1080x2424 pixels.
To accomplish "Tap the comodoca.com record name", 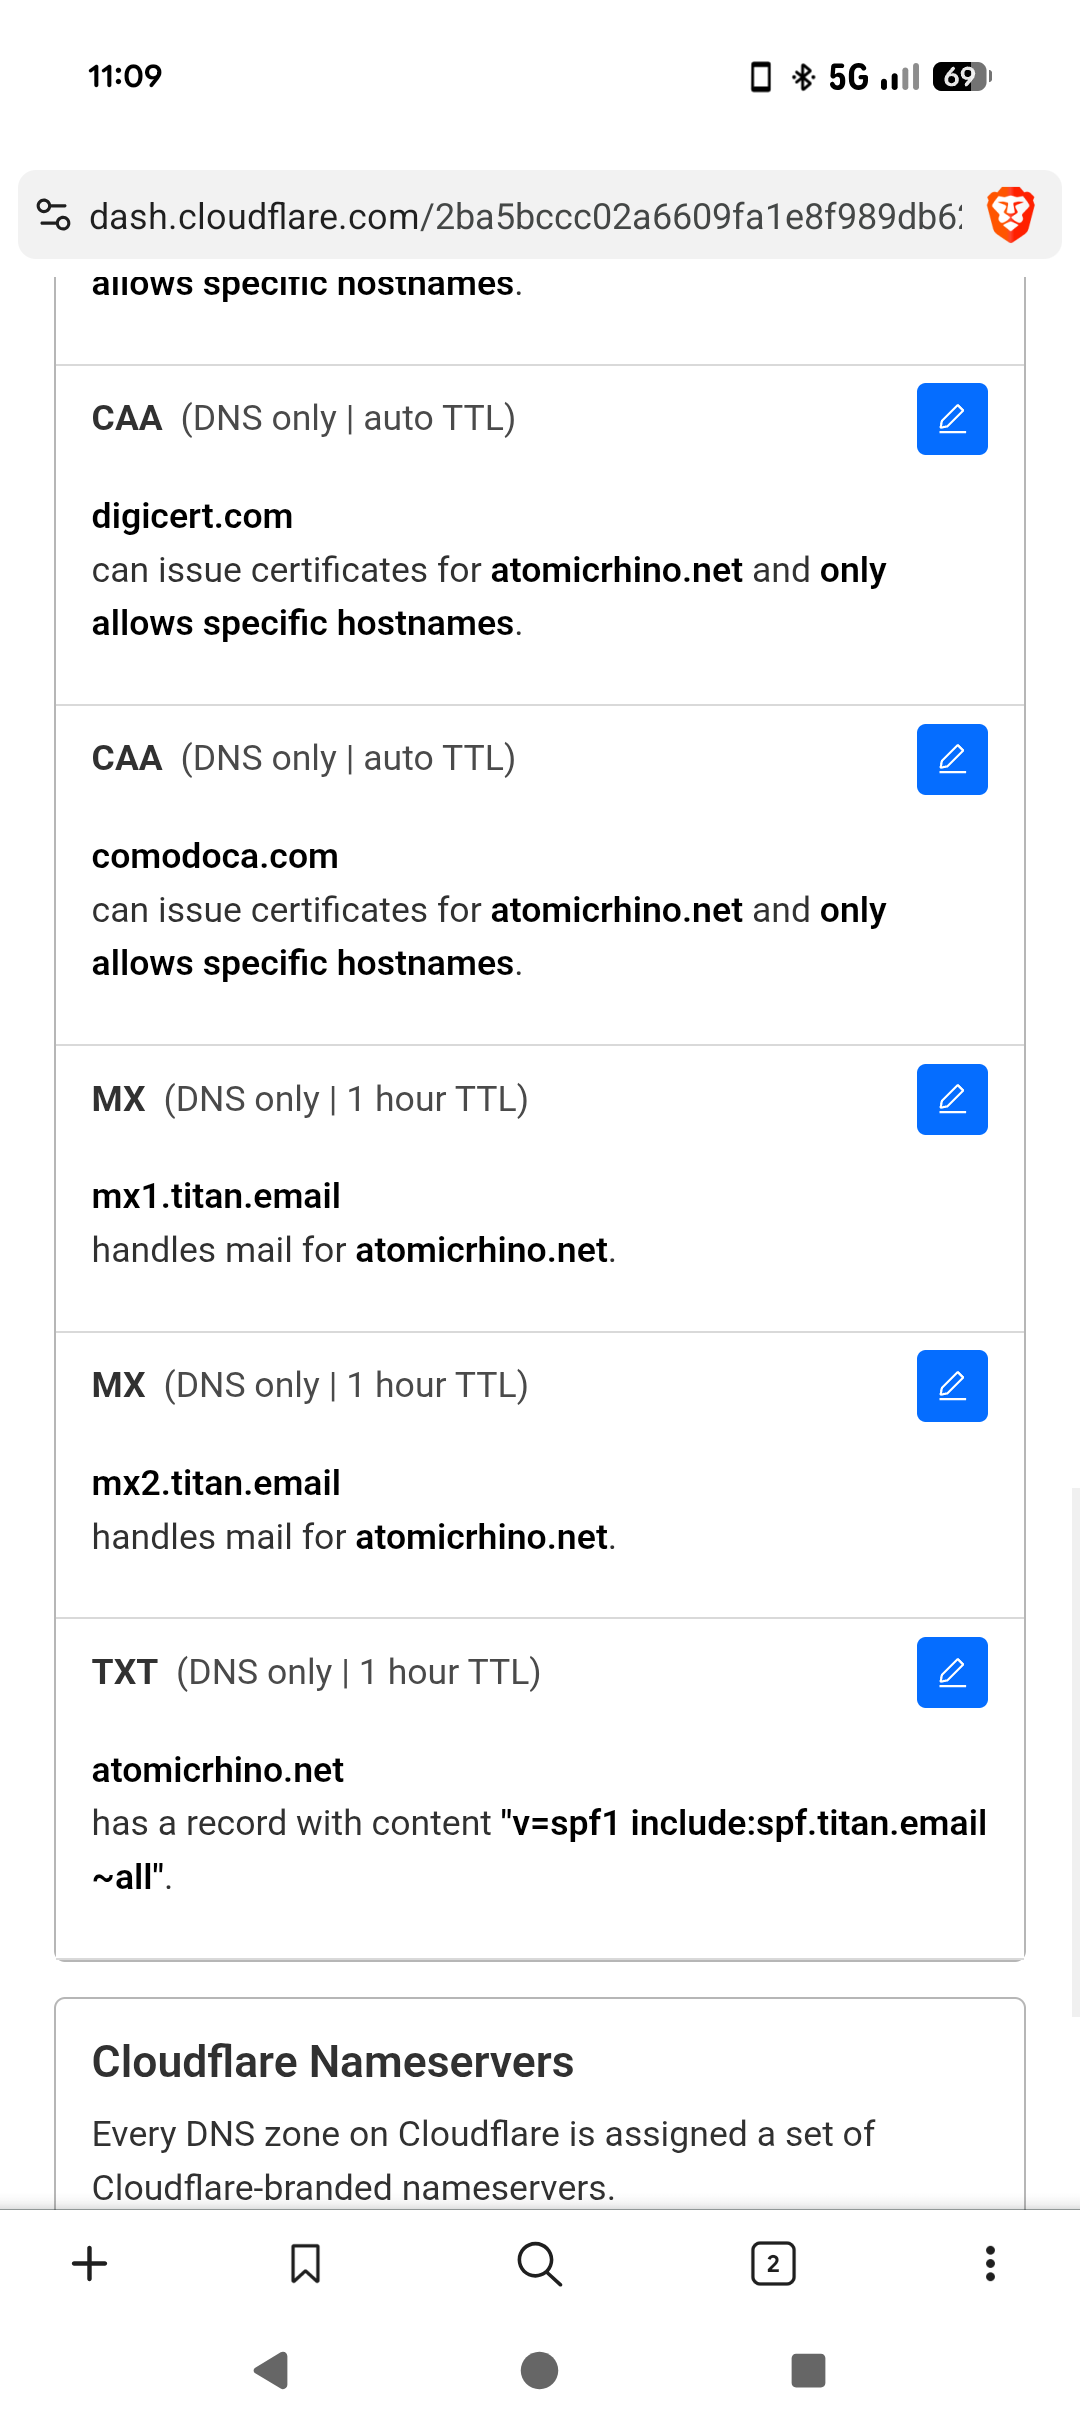I will tap(215, 856).
